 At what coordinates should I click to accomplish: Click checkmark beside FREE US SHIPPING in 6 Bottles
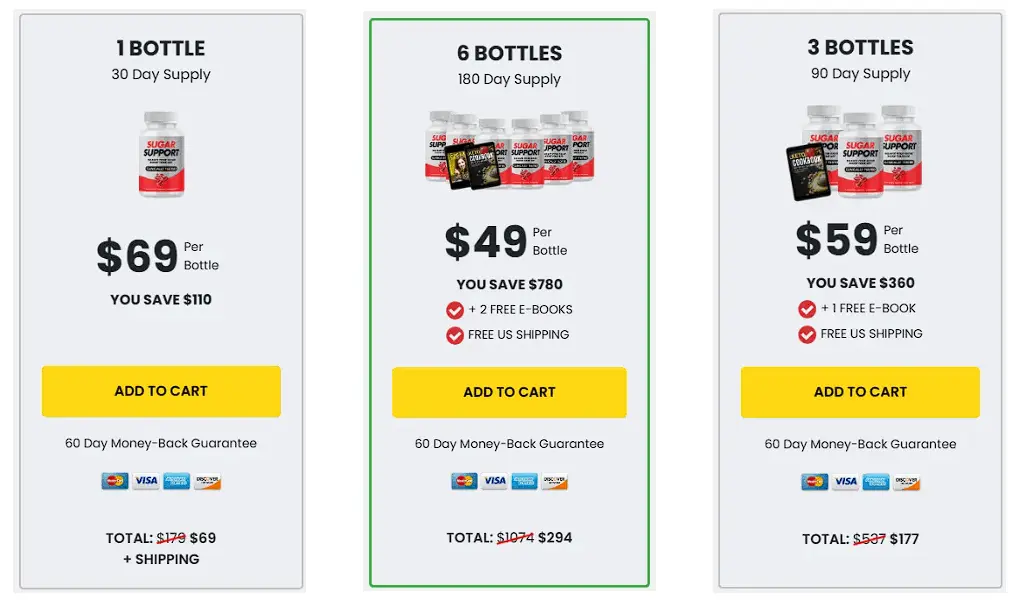click(455, 336)
